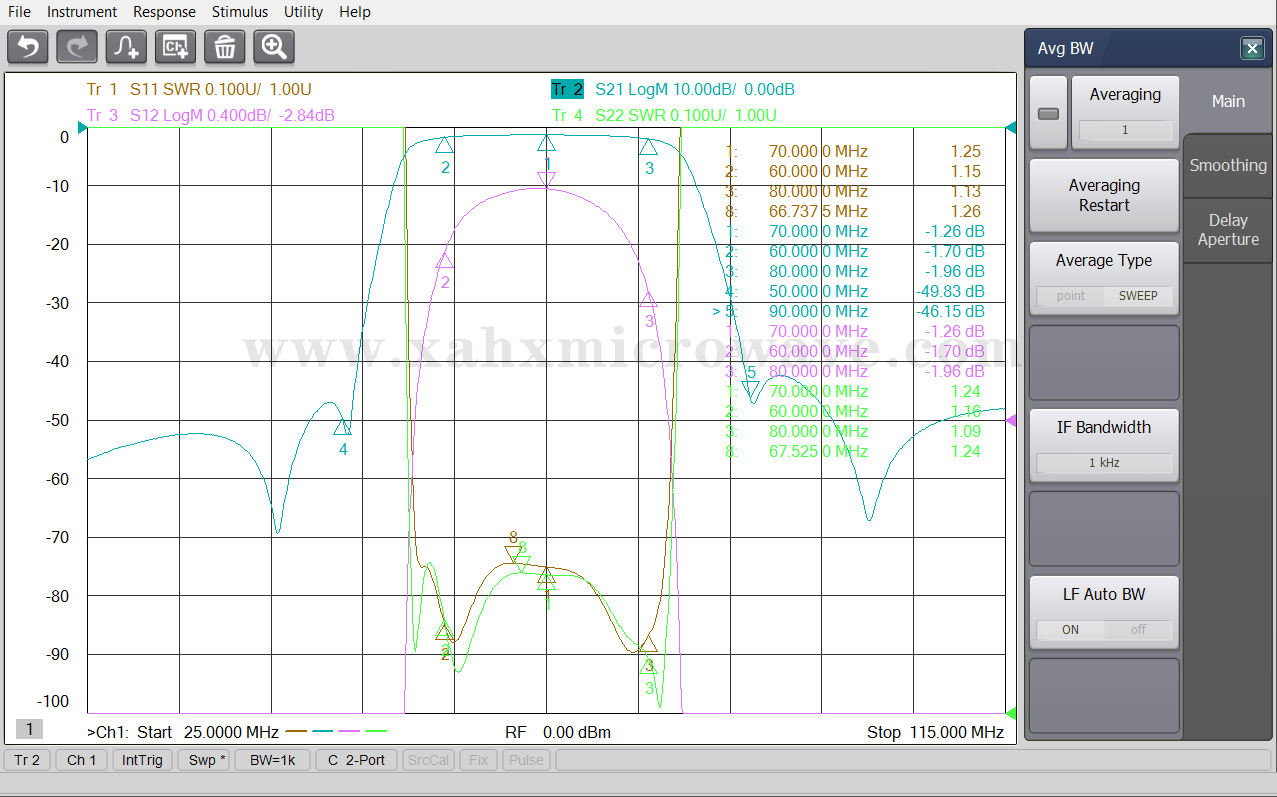Click the RF 0.00 dBm power label
This screenshot has height=797, width=1277.
[557, 732]
